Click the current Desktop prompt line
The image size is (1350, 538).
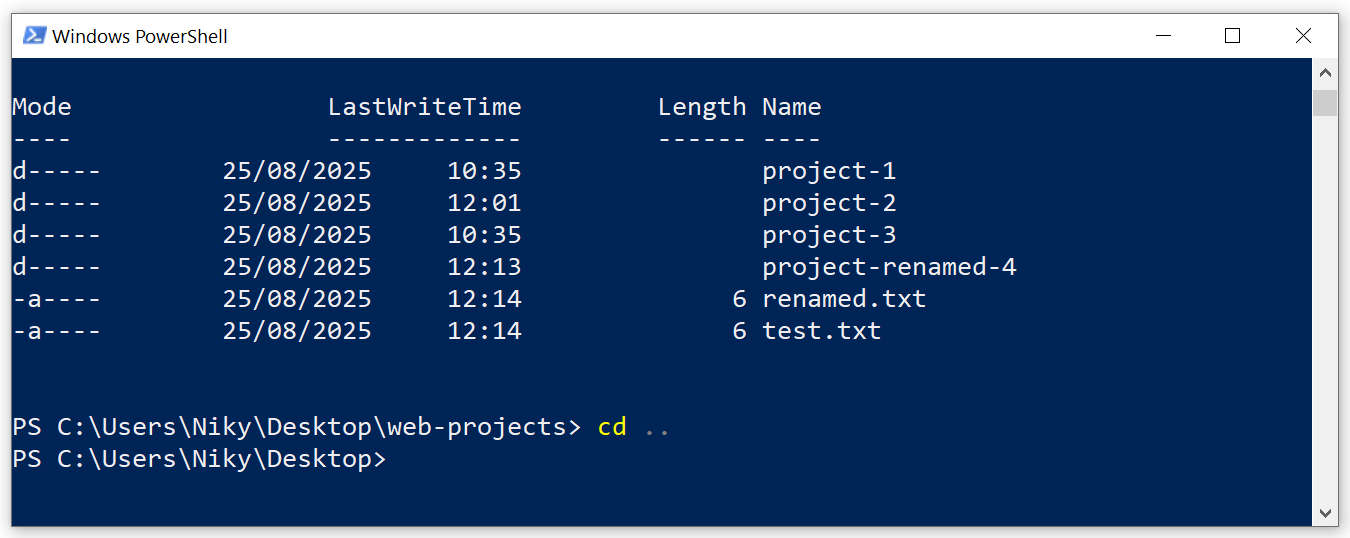(x=198, y=459)
